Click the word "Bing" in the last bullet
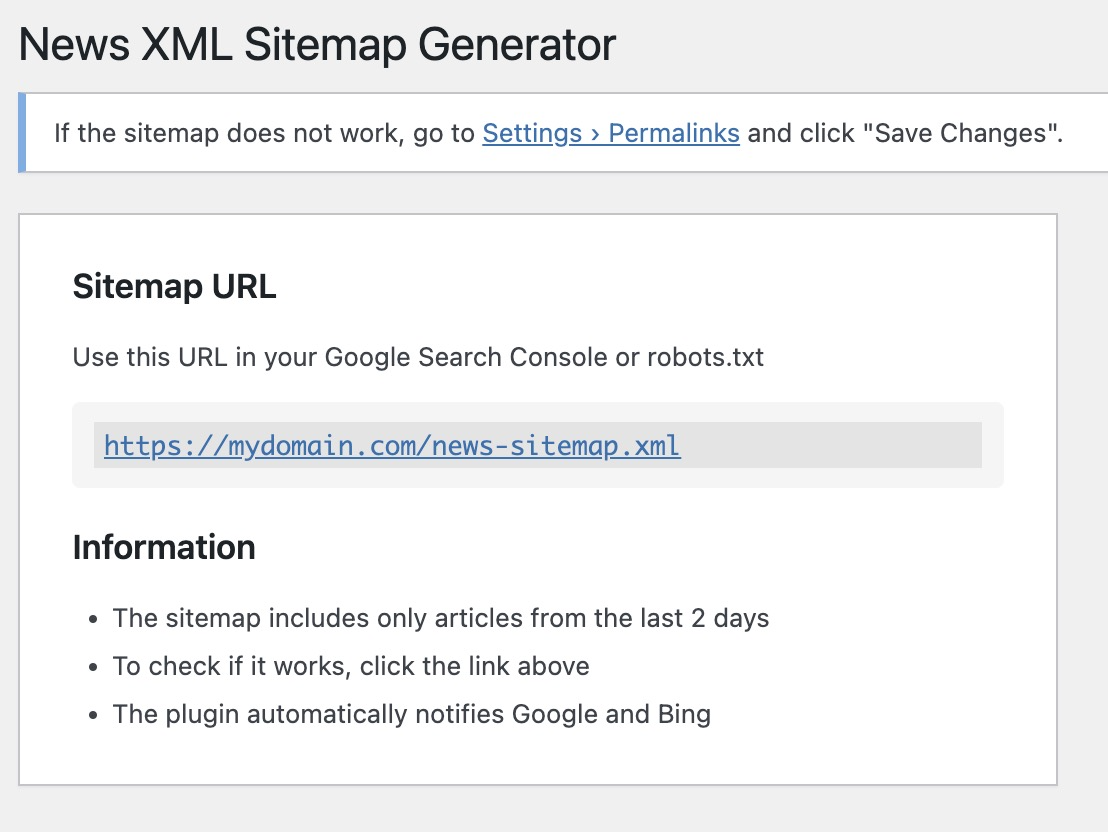1108x832 pixels. (x=684, y=715)
